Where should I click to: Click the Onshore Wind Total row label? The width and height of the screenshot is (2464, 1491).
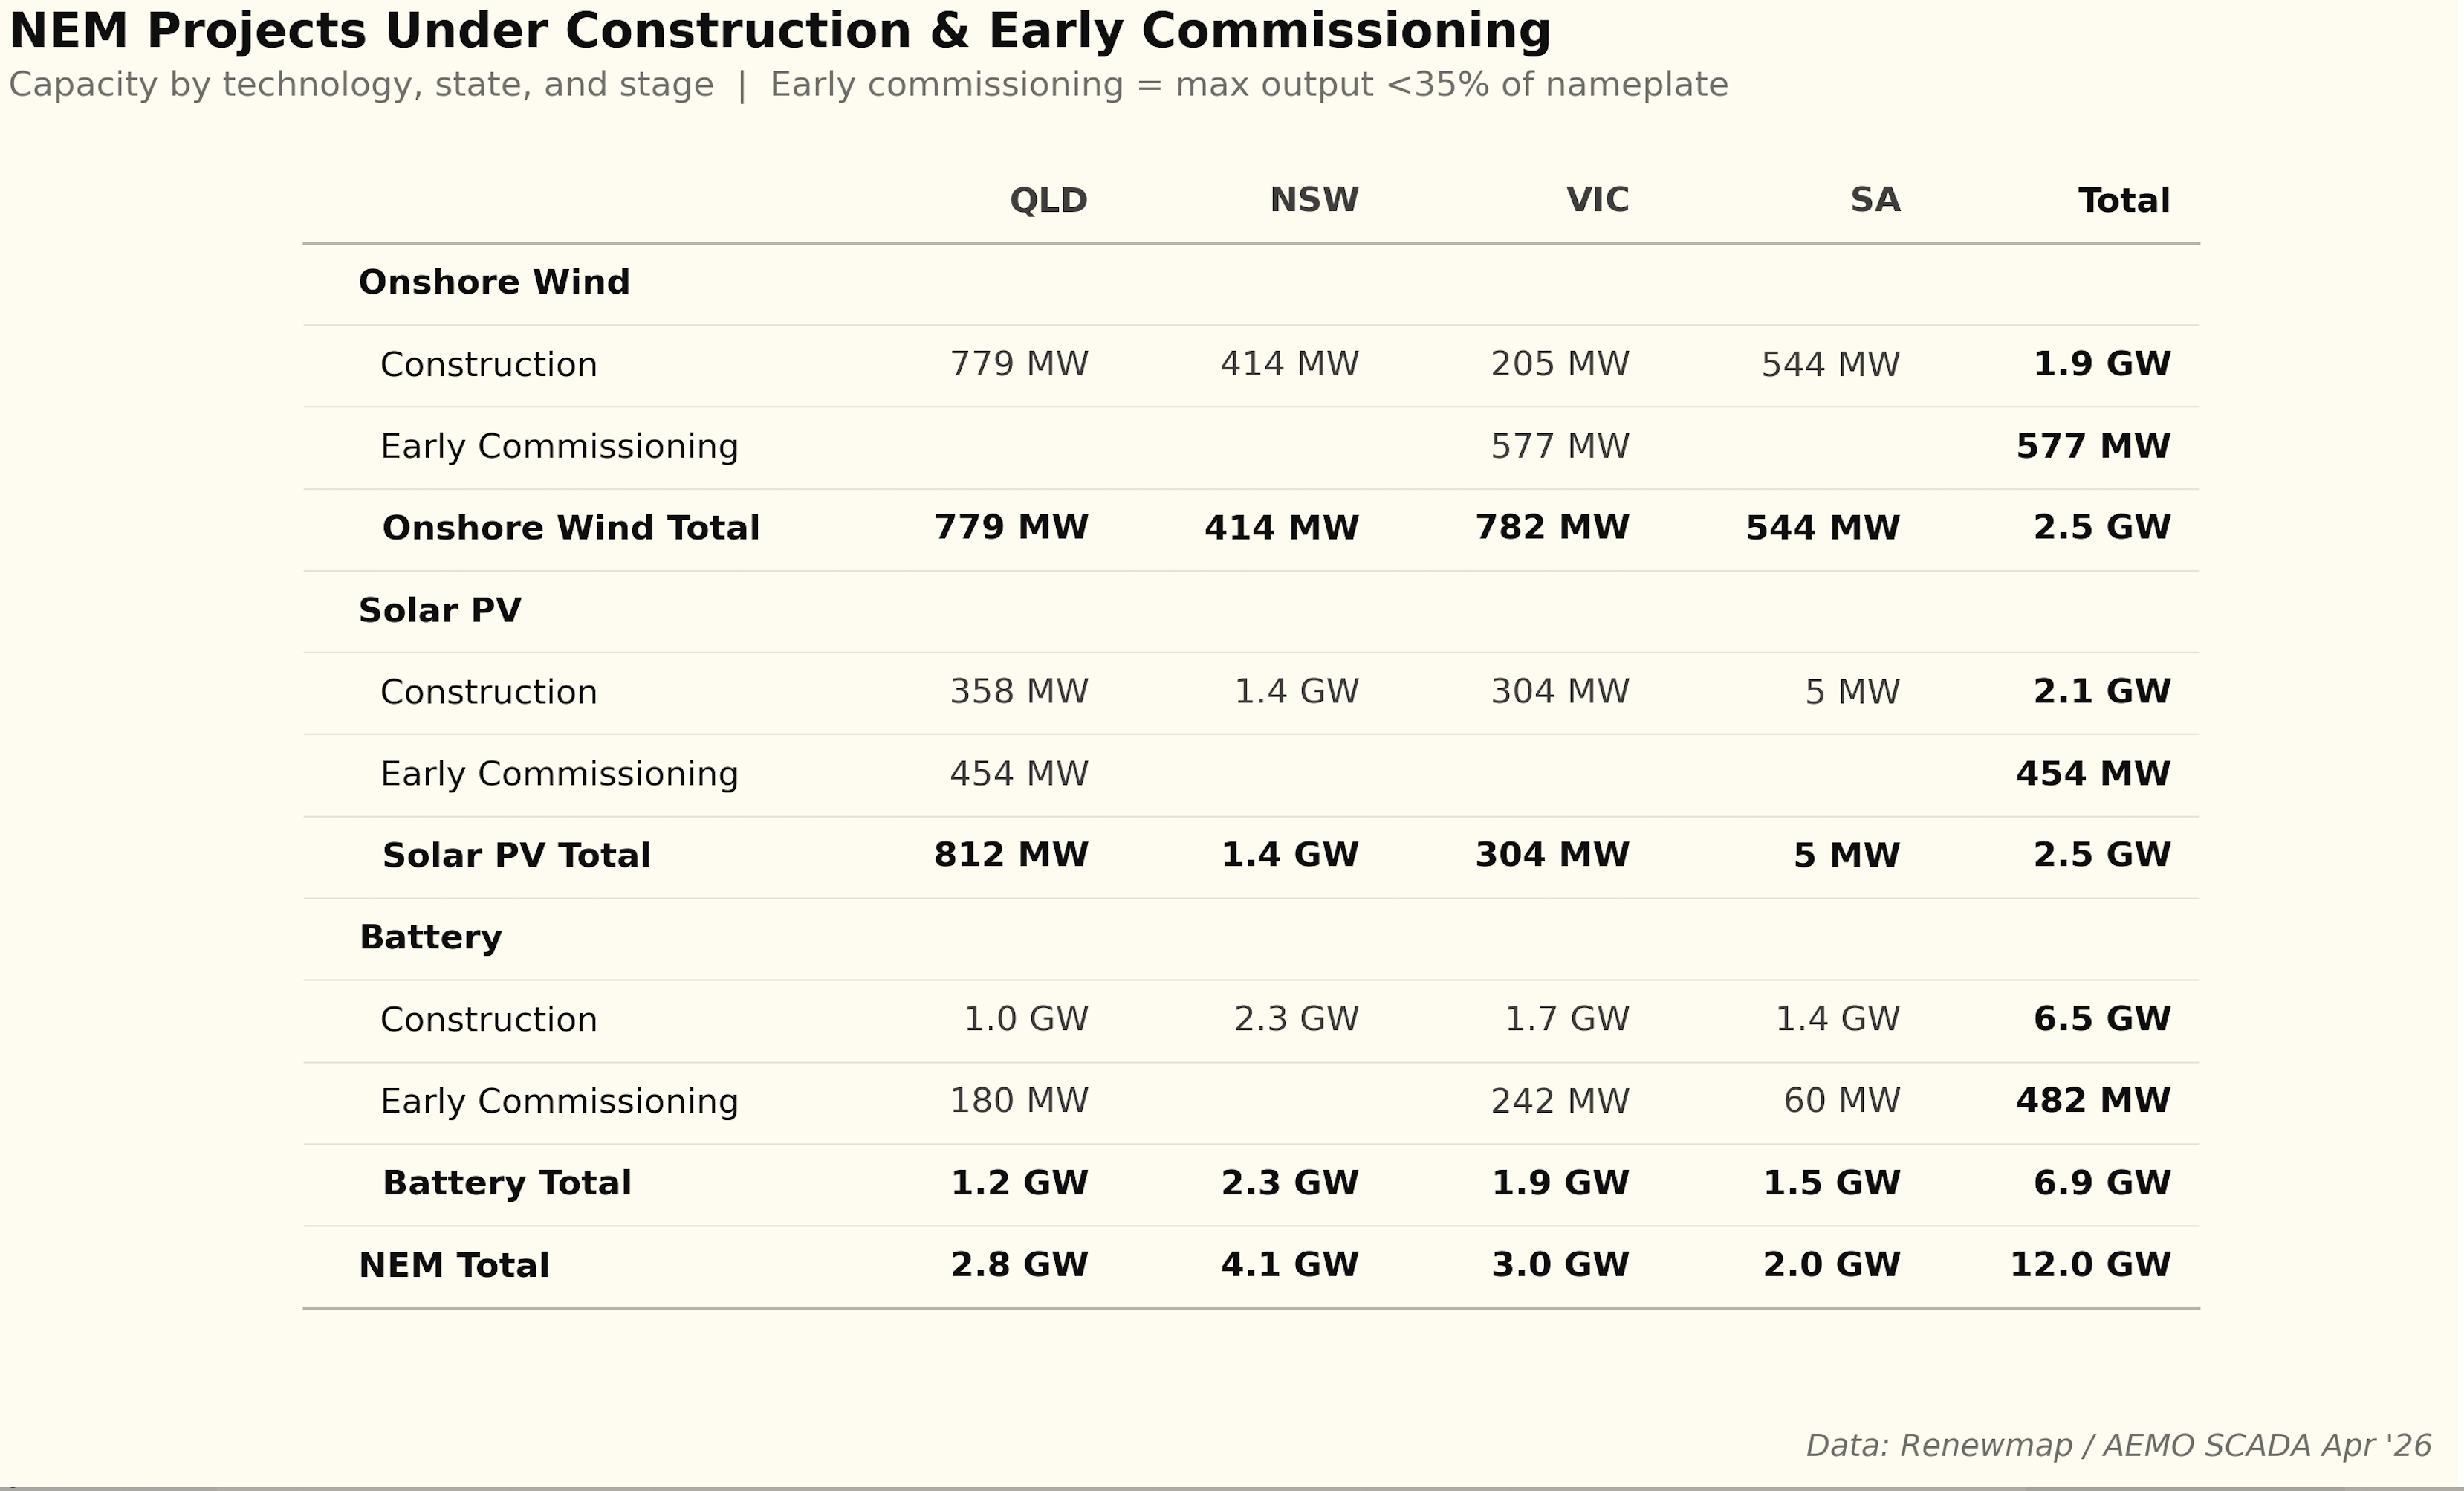tap(571, 528)
